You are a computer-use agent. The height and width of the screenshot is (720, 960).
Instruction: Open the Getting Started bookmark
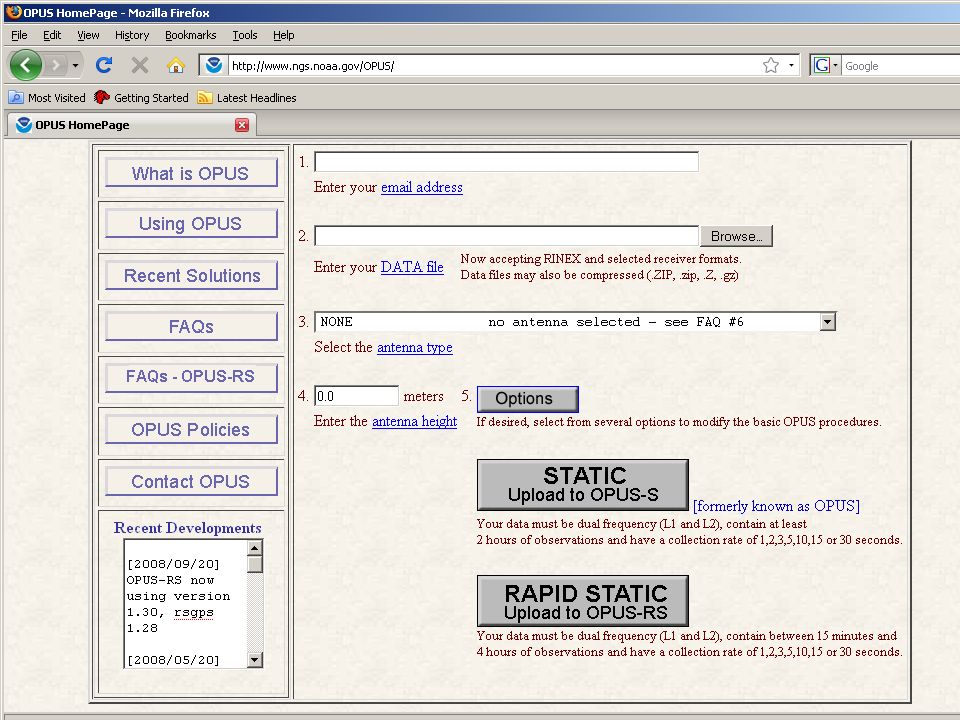141,97
